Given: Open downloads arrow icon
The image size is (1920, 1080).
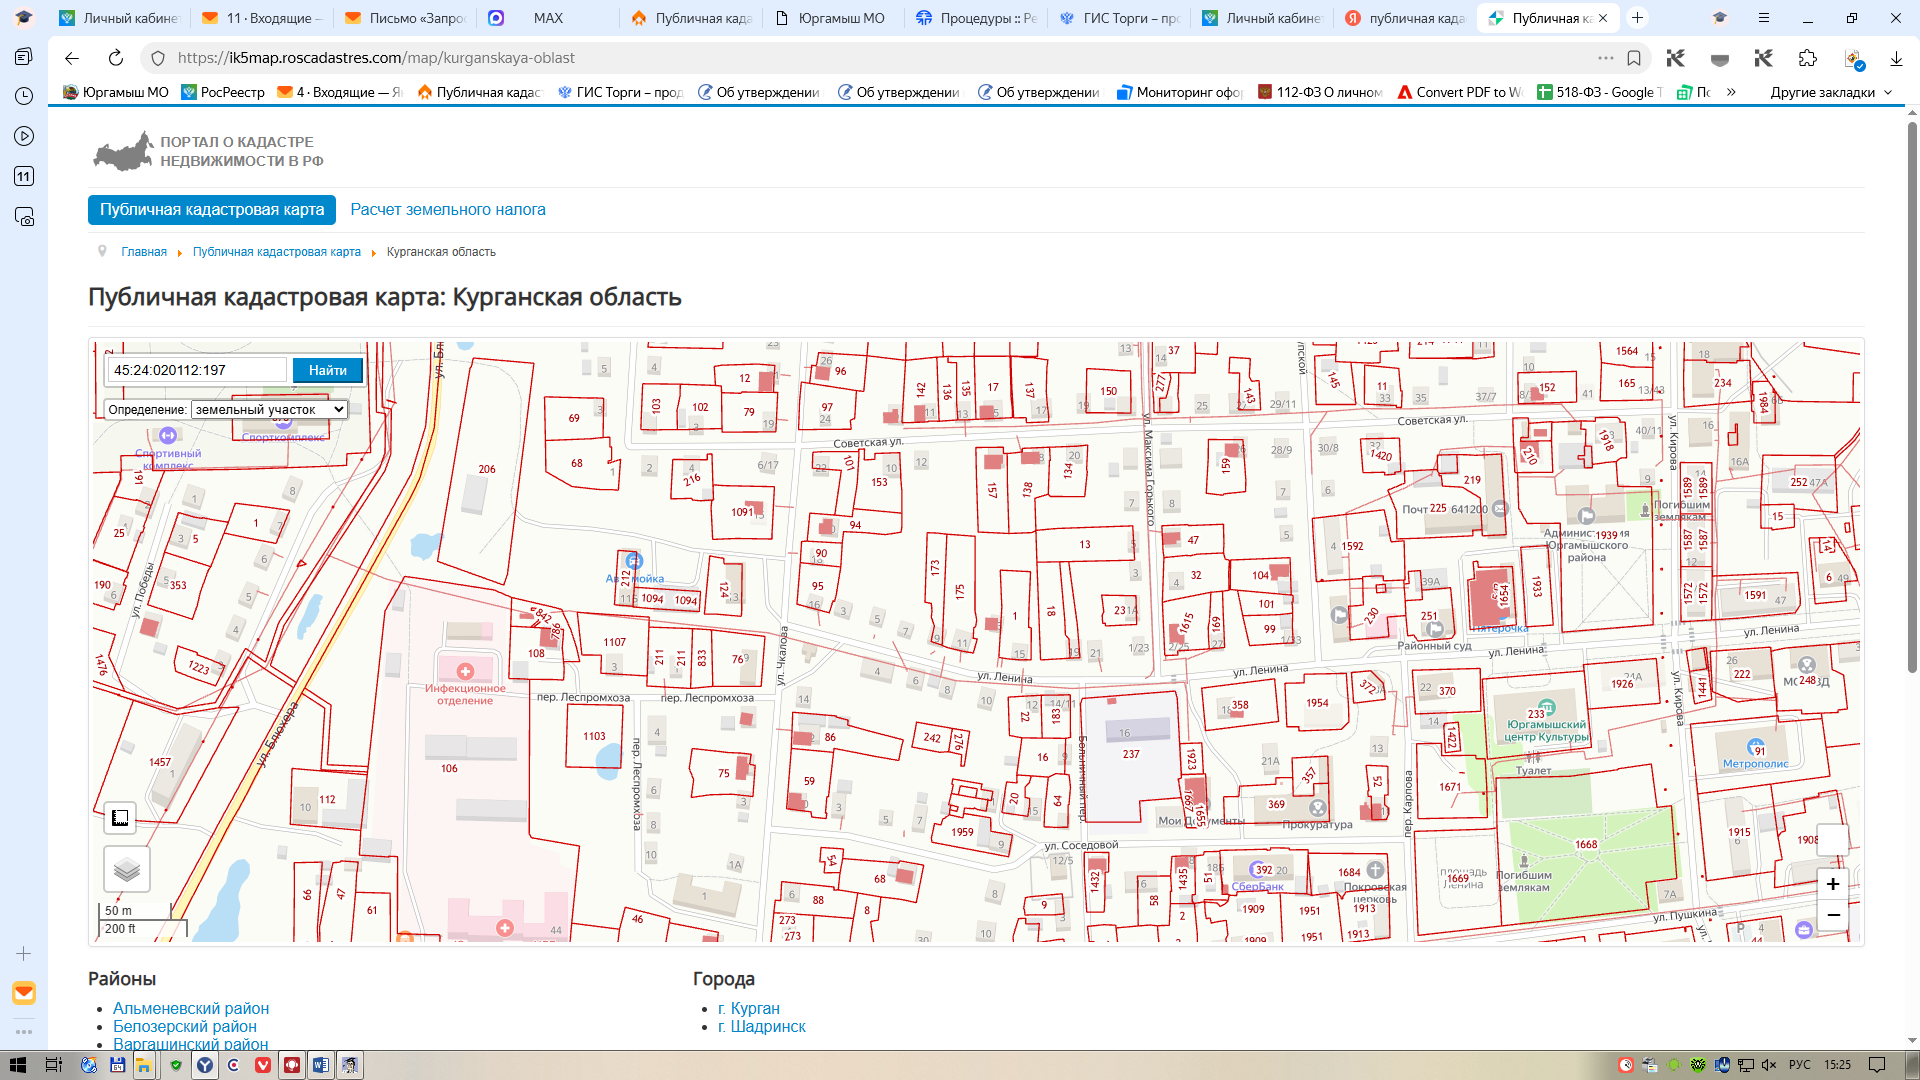Looking at the screenshot, I should click(x=1895, y=58).
